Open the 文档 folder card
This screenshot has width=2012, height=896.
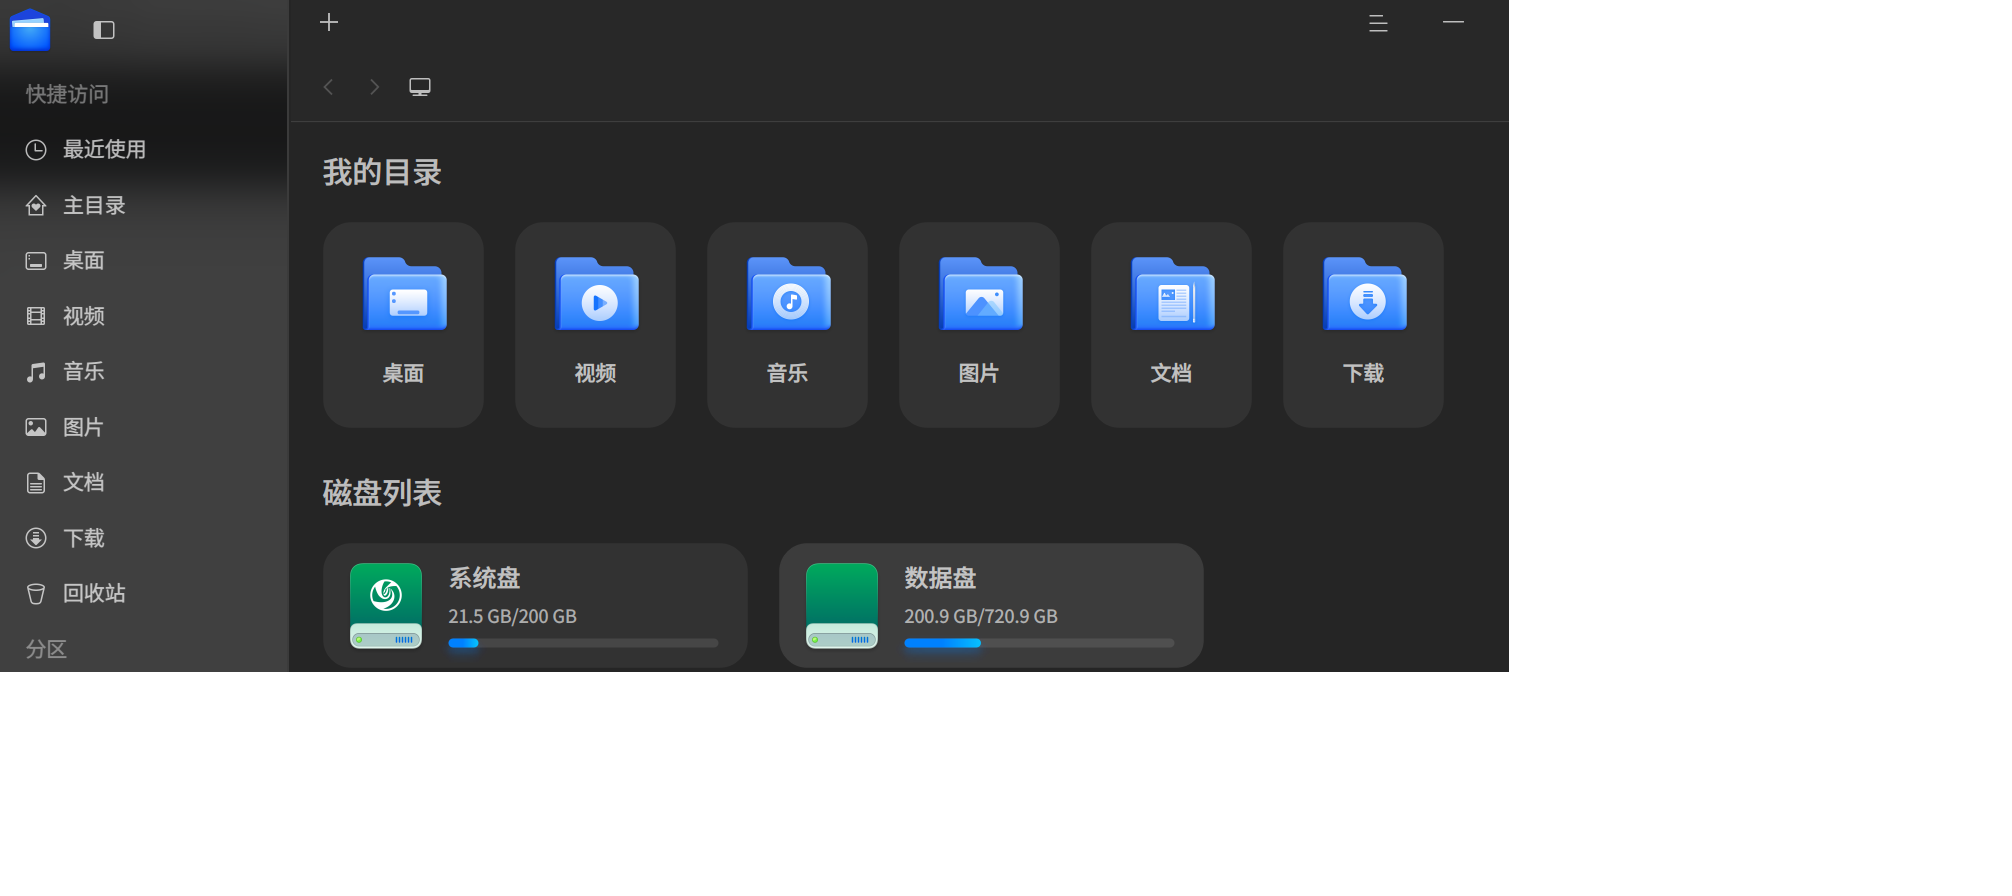[x=1171, y=325]
